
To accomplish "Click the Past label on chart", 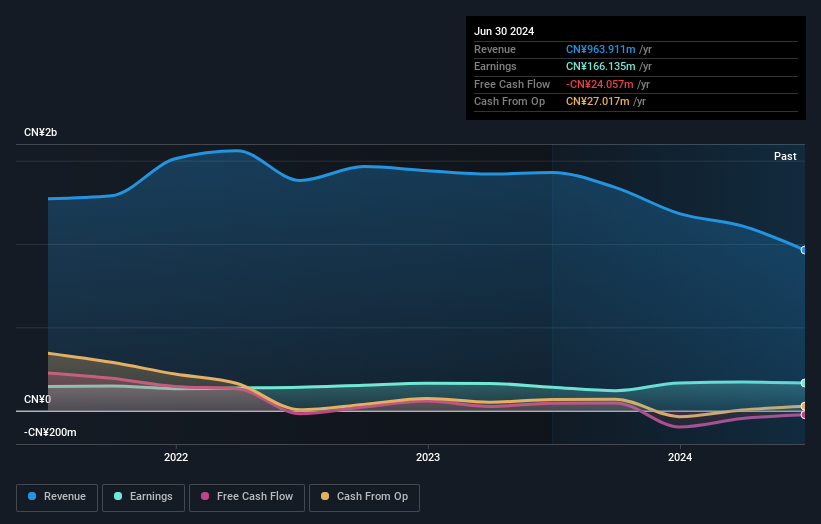I will (785, 157).
